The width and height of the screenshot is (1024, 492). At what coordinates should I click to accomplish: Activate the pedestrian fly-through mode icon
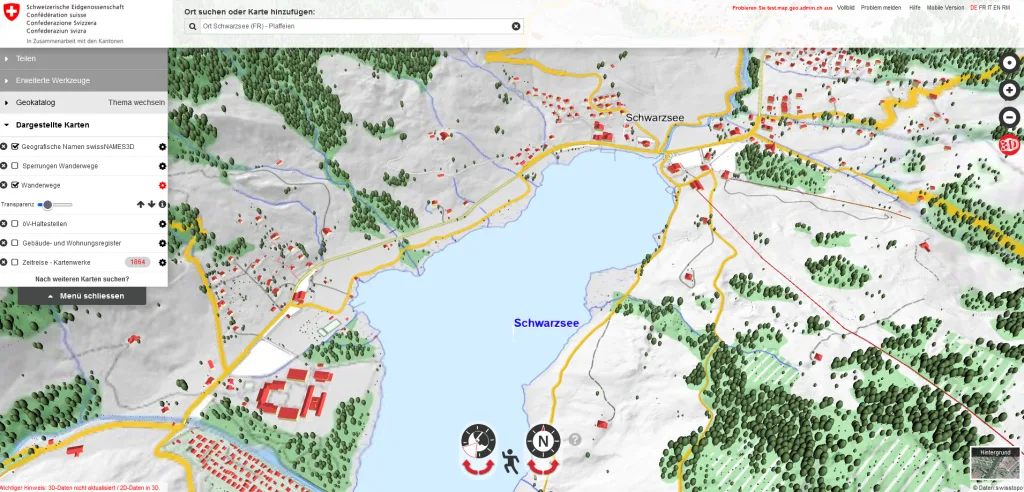(511, 462)
